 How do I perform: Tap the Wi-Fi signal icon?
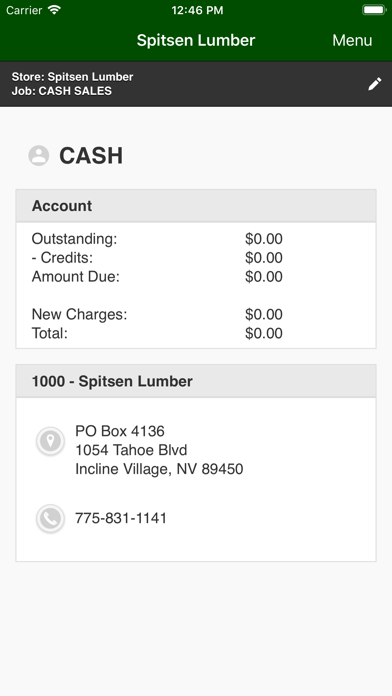(55, 10)
